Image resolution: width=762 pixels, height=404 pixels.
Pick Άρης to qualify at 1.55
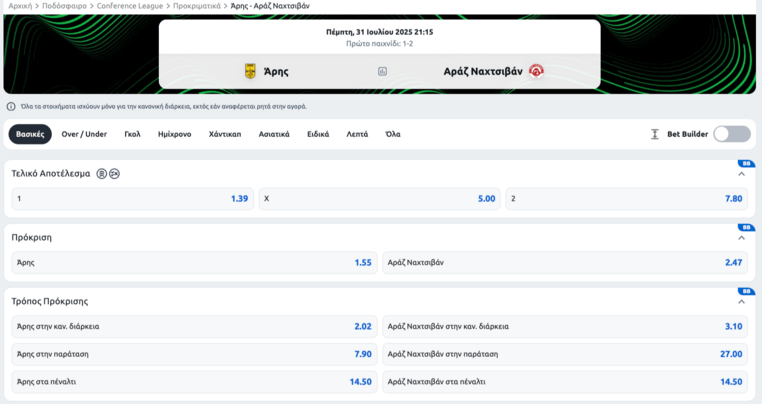point(194,263)
